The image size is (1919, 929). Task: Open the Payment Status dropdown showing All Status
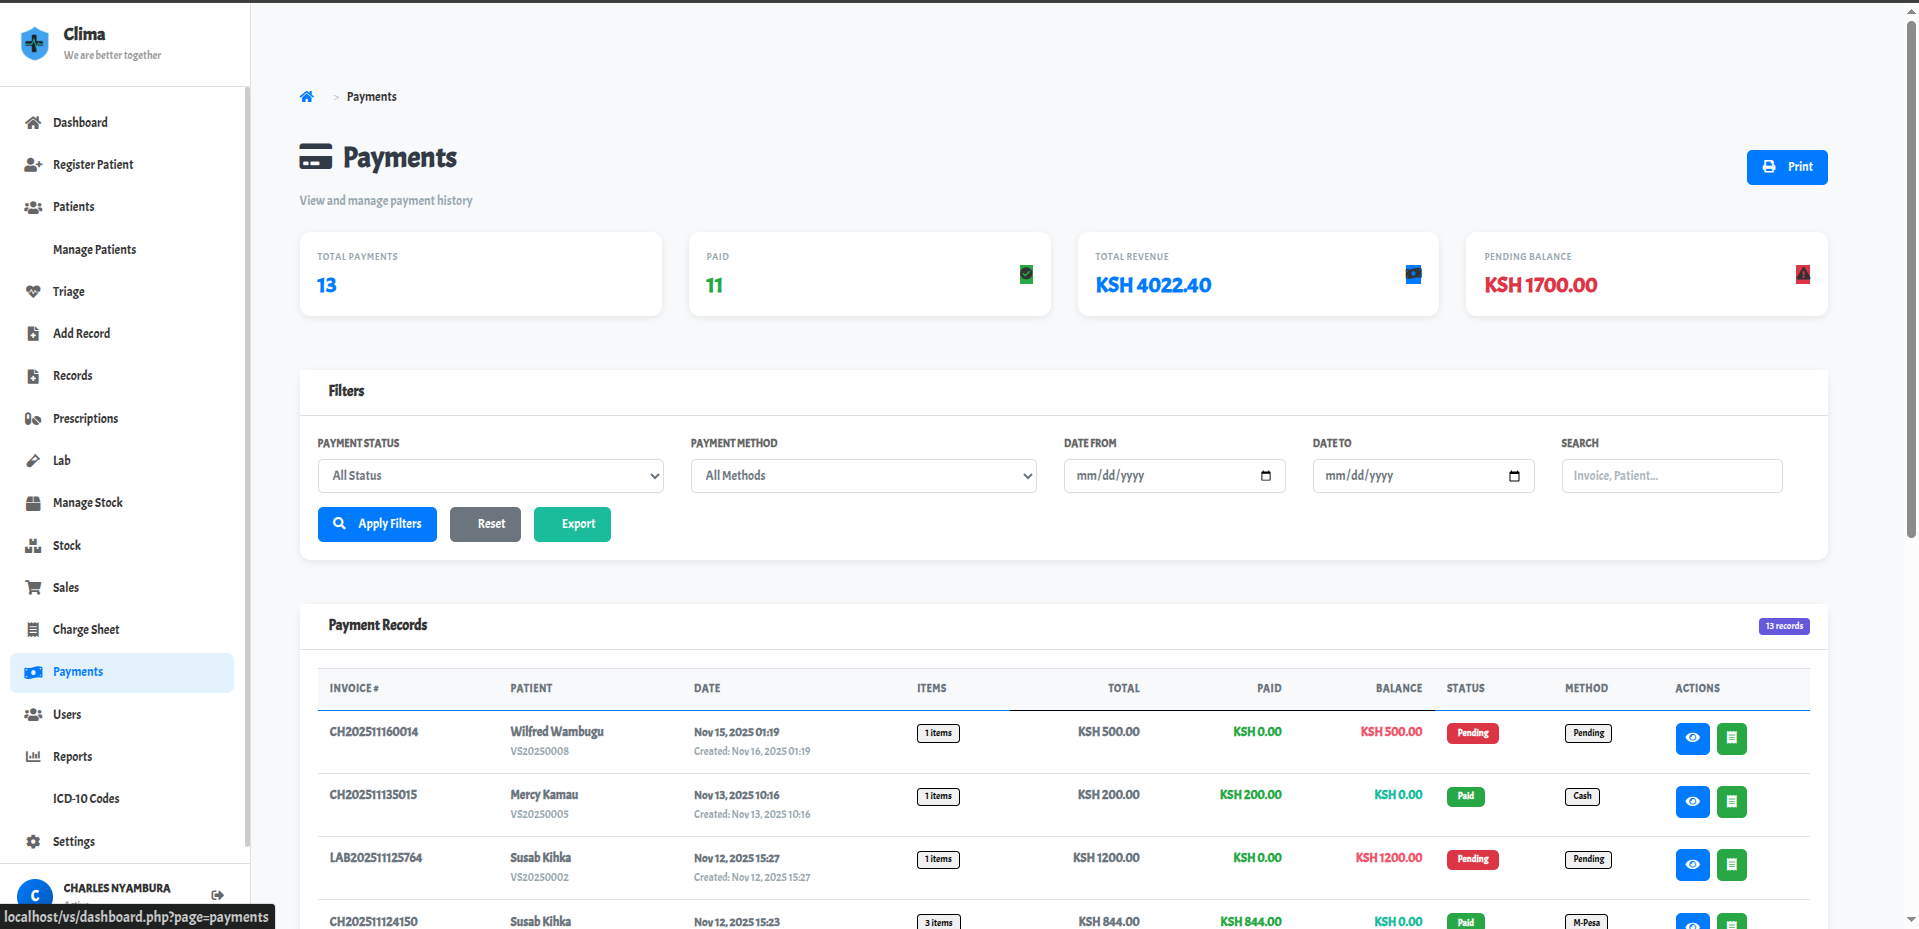pos(489,475)
